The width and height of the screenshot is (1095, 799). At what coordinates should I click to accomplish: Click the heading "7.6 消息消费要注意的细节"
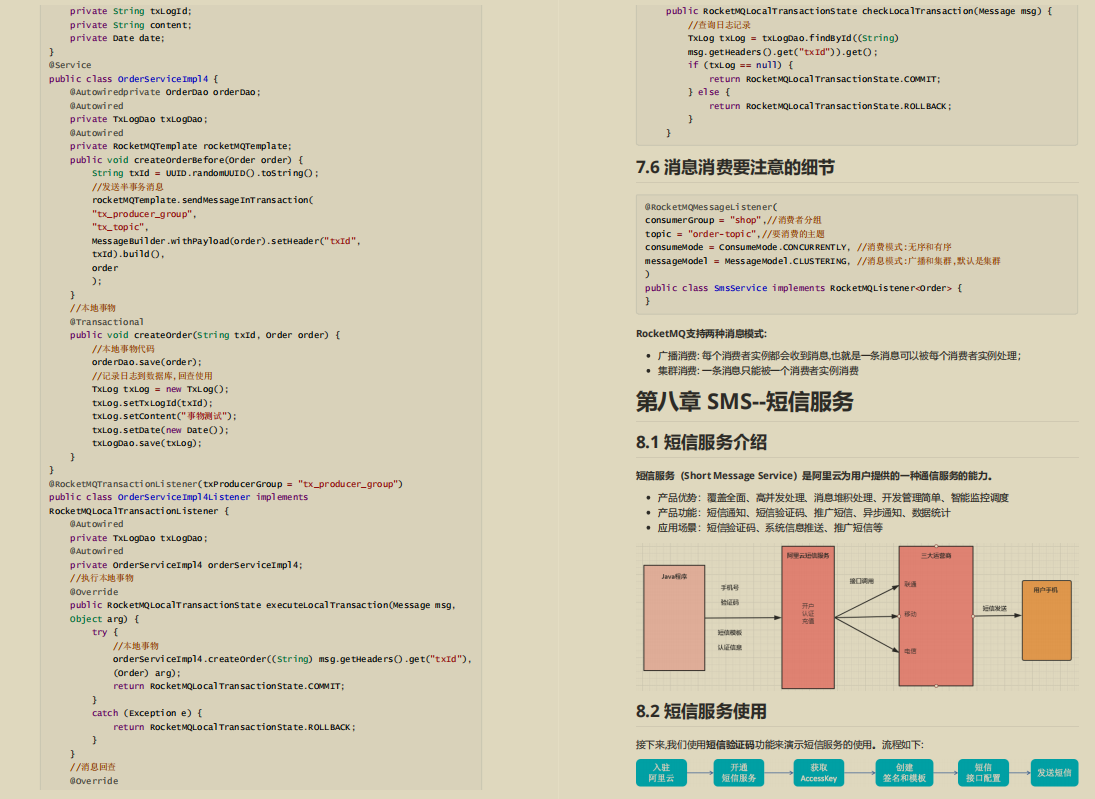[x=735, y=168]
